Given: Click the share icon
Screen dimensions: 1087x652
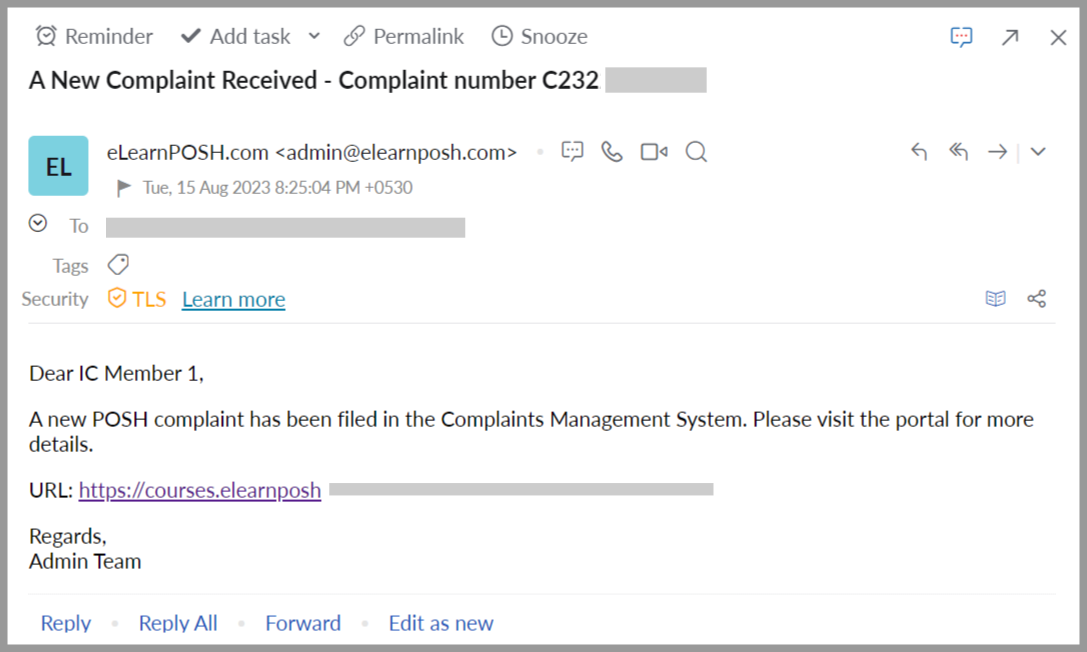Looking at the screenshot, I should click(x=1037, y=299).
